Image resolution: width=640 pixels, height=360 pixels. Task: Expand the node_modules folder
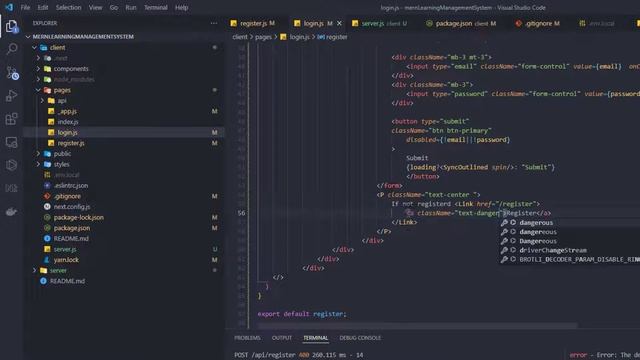(x=74, y=79)
